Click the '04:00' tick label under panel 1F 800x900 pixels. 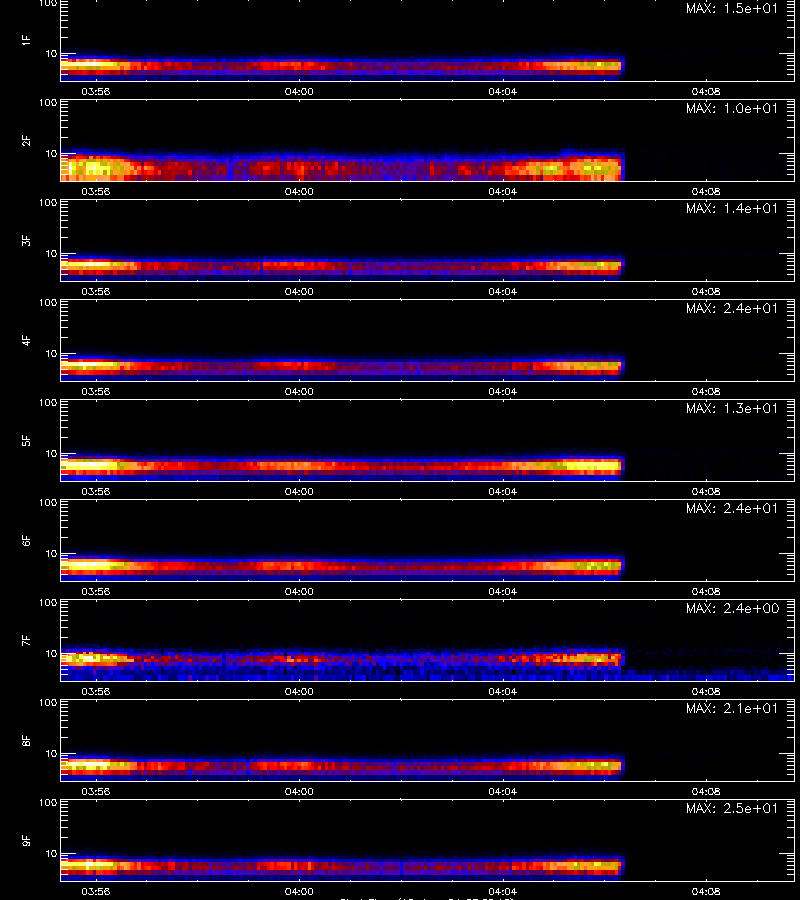(299, 92)
